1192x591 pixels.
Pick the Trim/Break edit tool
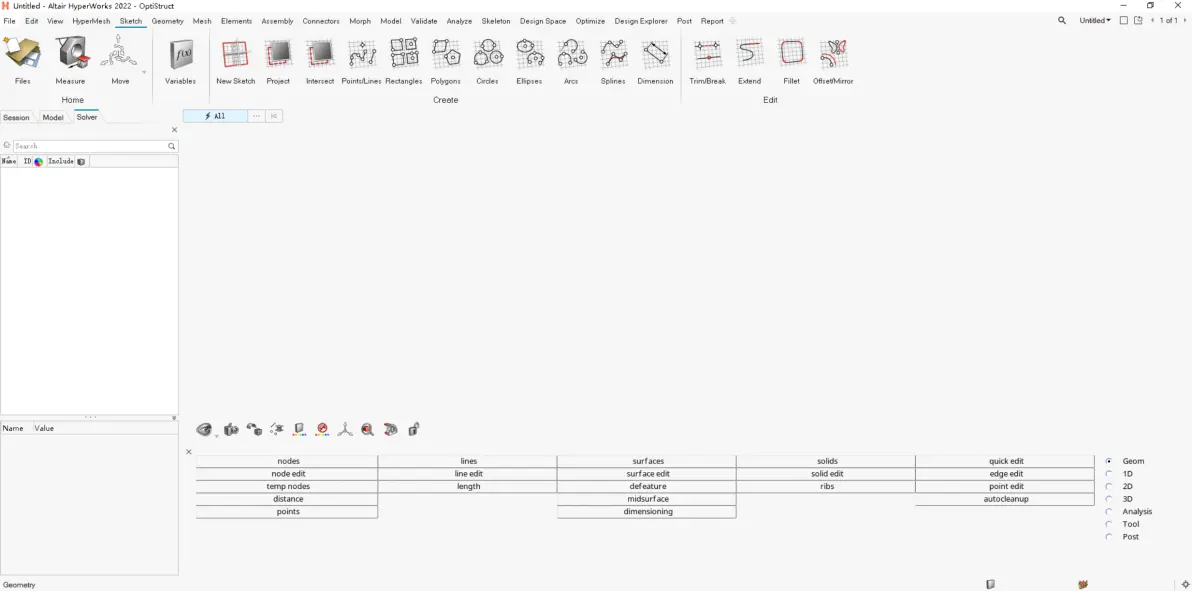click(x=708, y=61)
